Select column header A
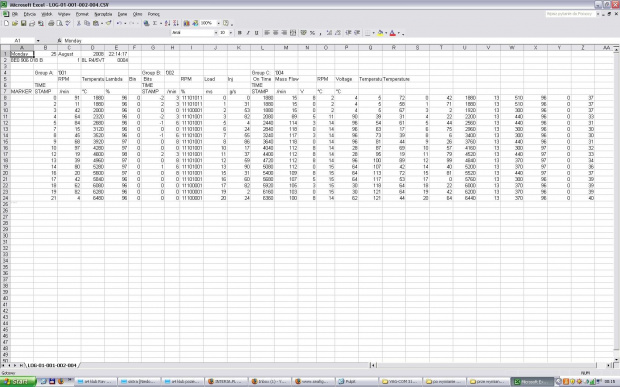 point(22,47)
